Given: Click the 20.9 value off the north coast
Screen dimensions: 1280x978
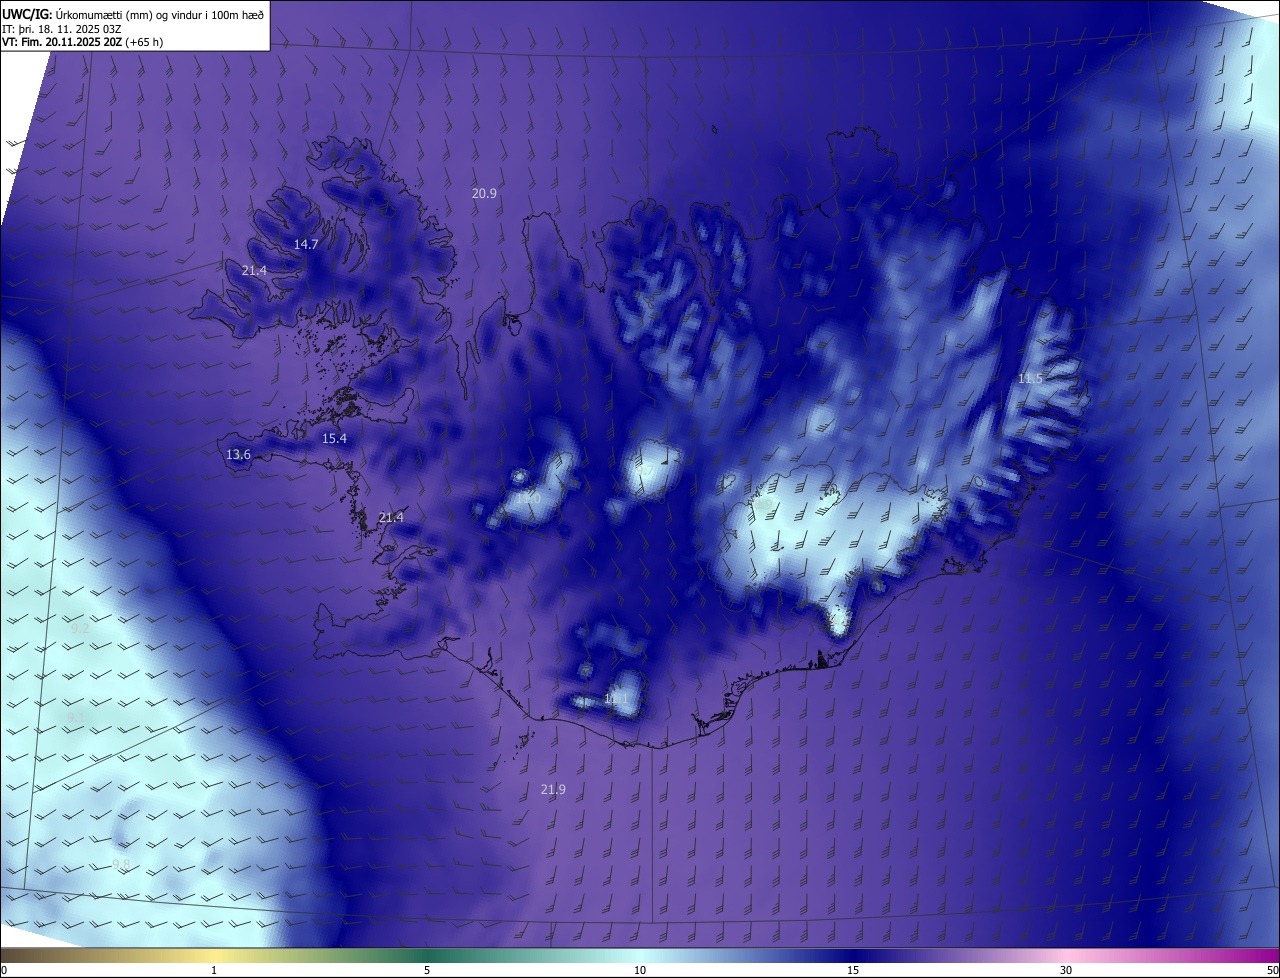Looking at the screenshot, I should coord(484,193).
